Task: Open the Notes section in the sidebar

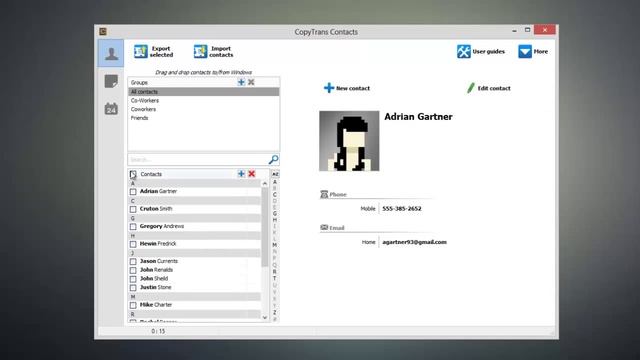Action: pyautogui.click(x=111, y=81)
